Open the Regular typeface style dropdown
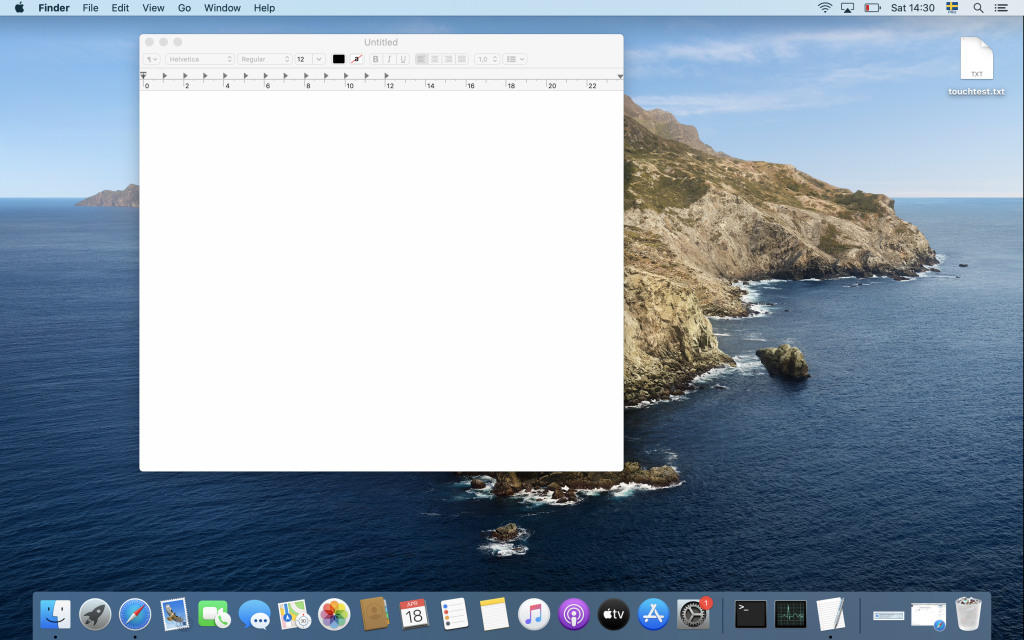1024x640 pixels. (264, 59)
